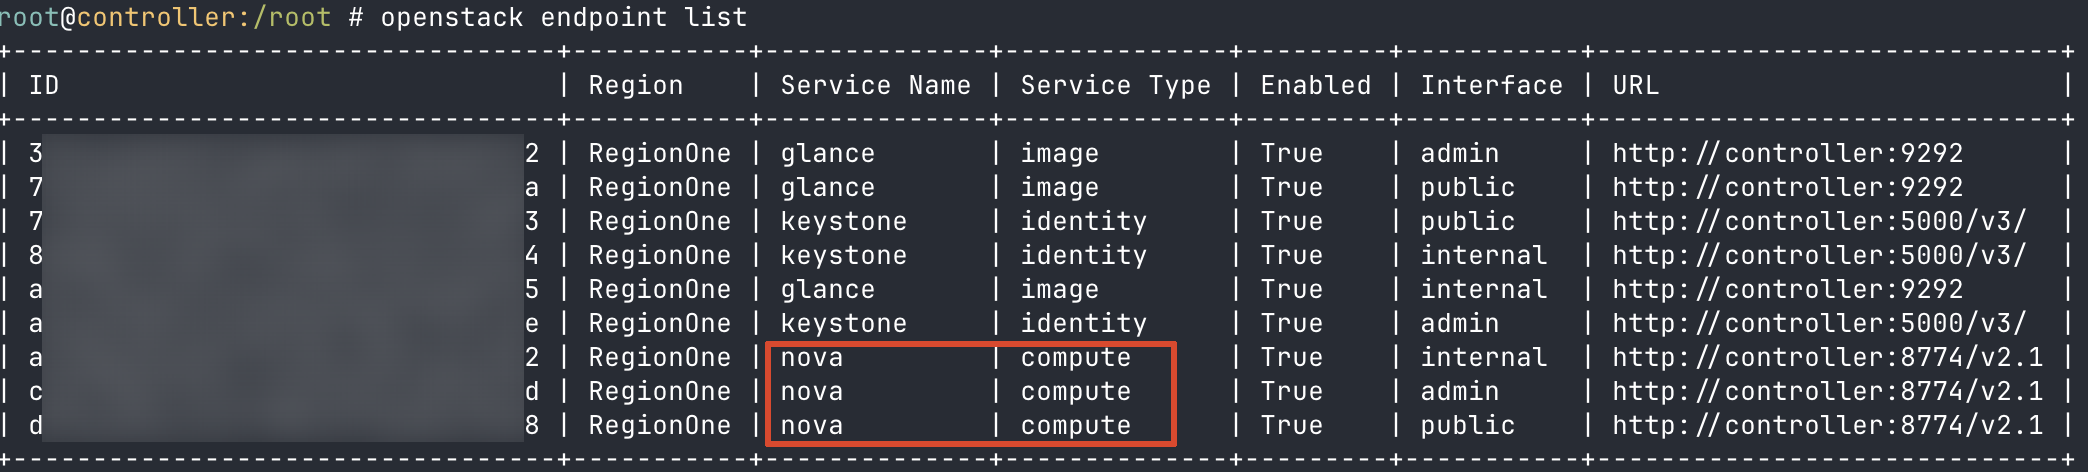Click 'identity' in the keystone admin row
The image size is (2088, 472).
(x=1083, y=324)
